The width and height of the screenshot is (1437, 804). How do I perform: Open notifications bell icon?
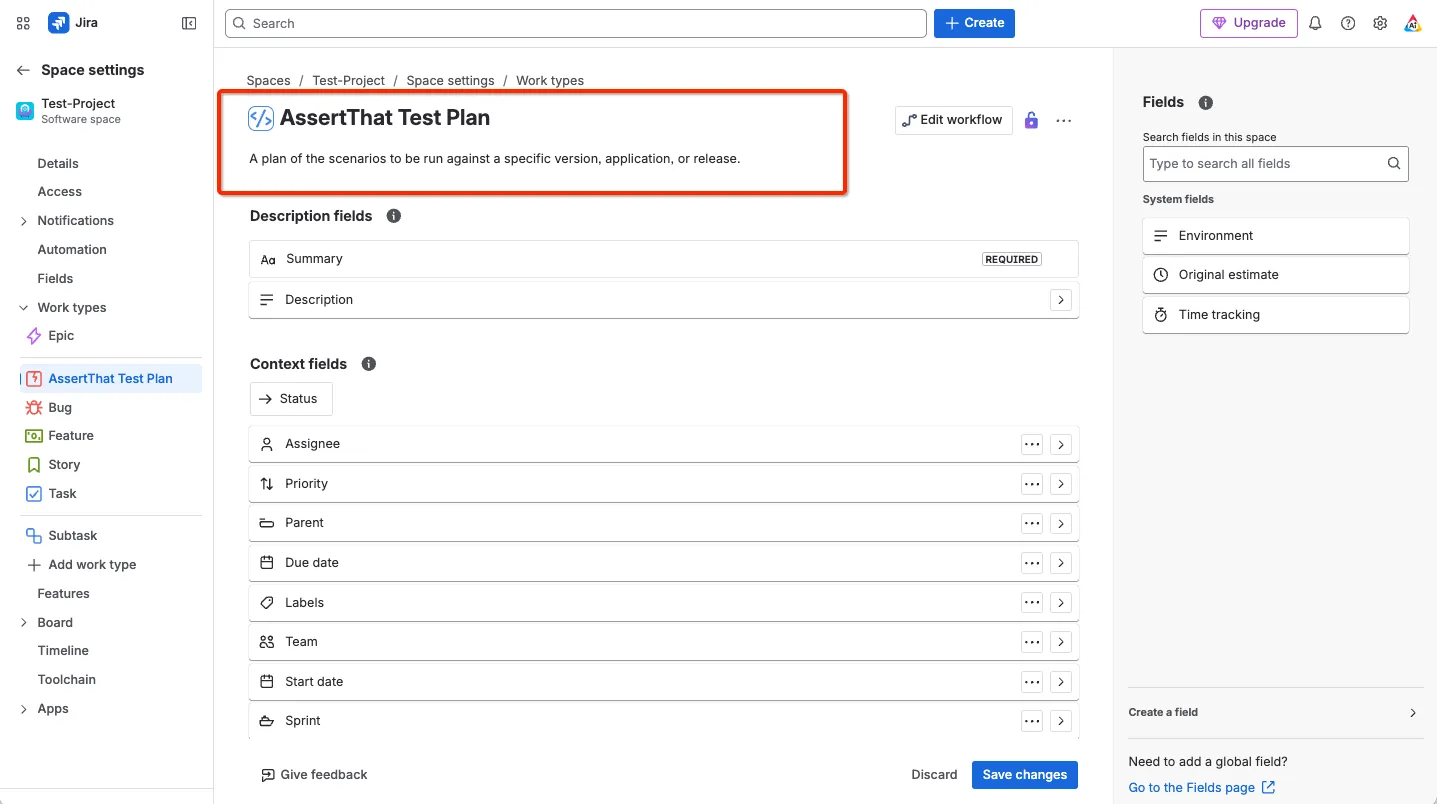pyautogui.click(x=1315, y=23)
